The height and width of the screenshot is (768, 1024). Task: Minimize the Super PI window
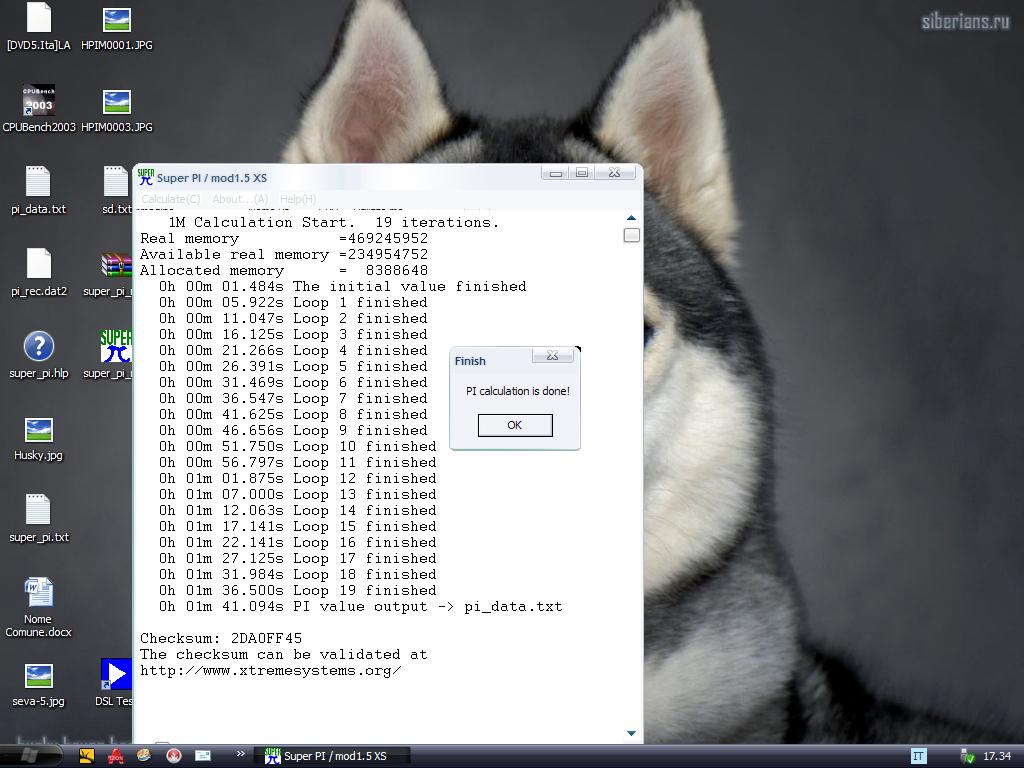(x=556, y=173)
